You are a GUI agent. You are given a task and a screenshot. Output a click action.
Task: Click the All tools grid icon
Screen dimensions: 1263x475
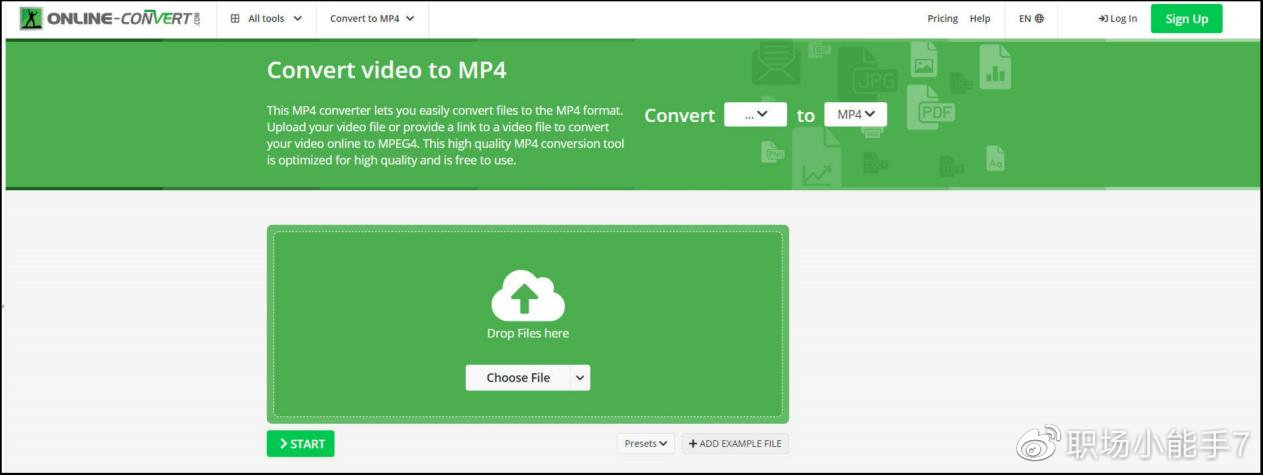pos(235,18)
